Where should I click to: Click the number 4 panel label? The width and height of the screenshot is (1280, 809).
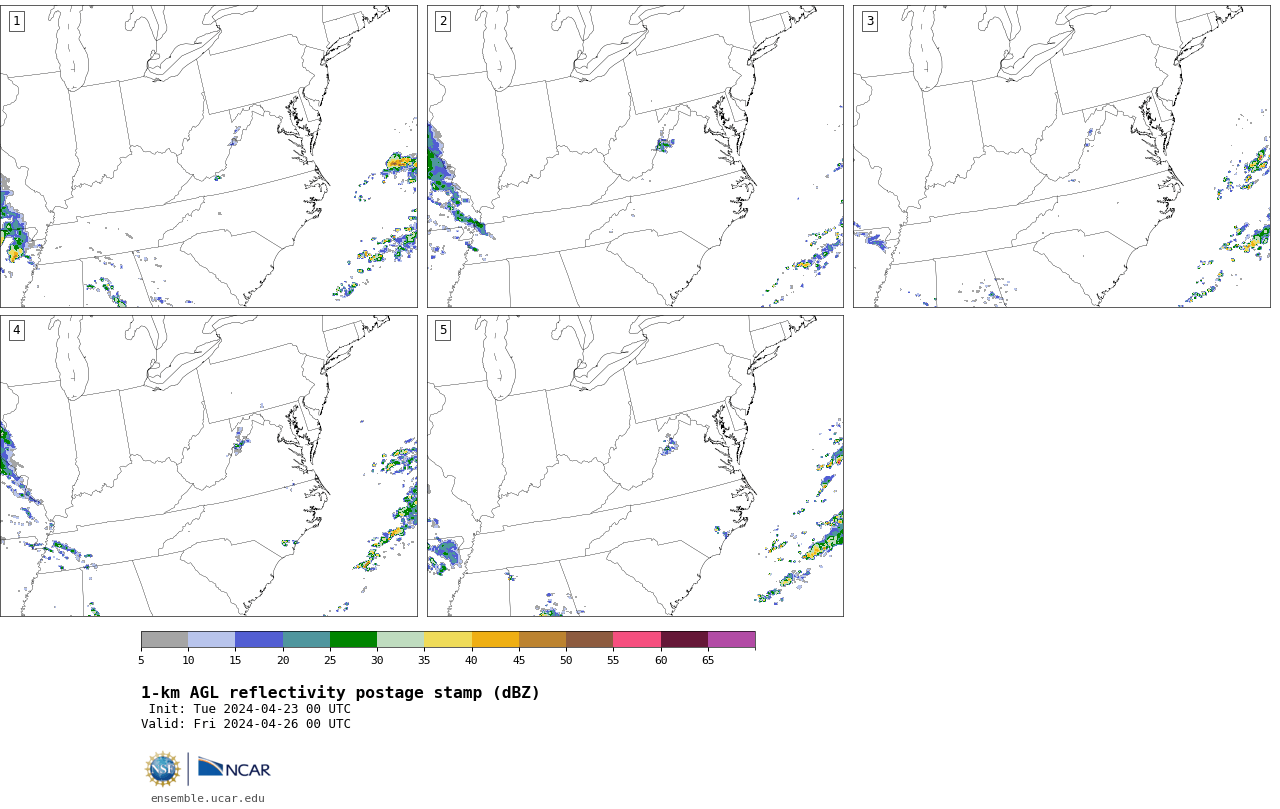[x=16, y=330]
